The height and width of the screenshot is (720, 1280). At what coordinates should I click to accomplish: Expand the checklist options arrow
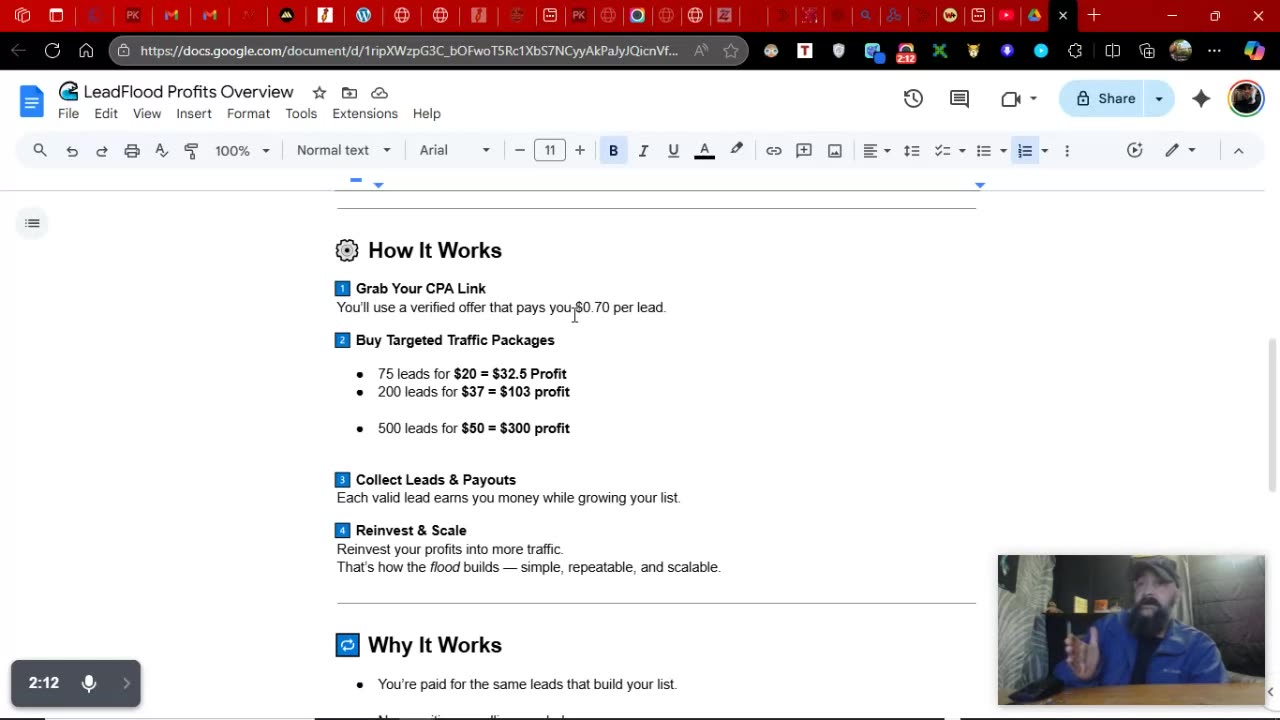pyautogui.click(x=962, y=151)
